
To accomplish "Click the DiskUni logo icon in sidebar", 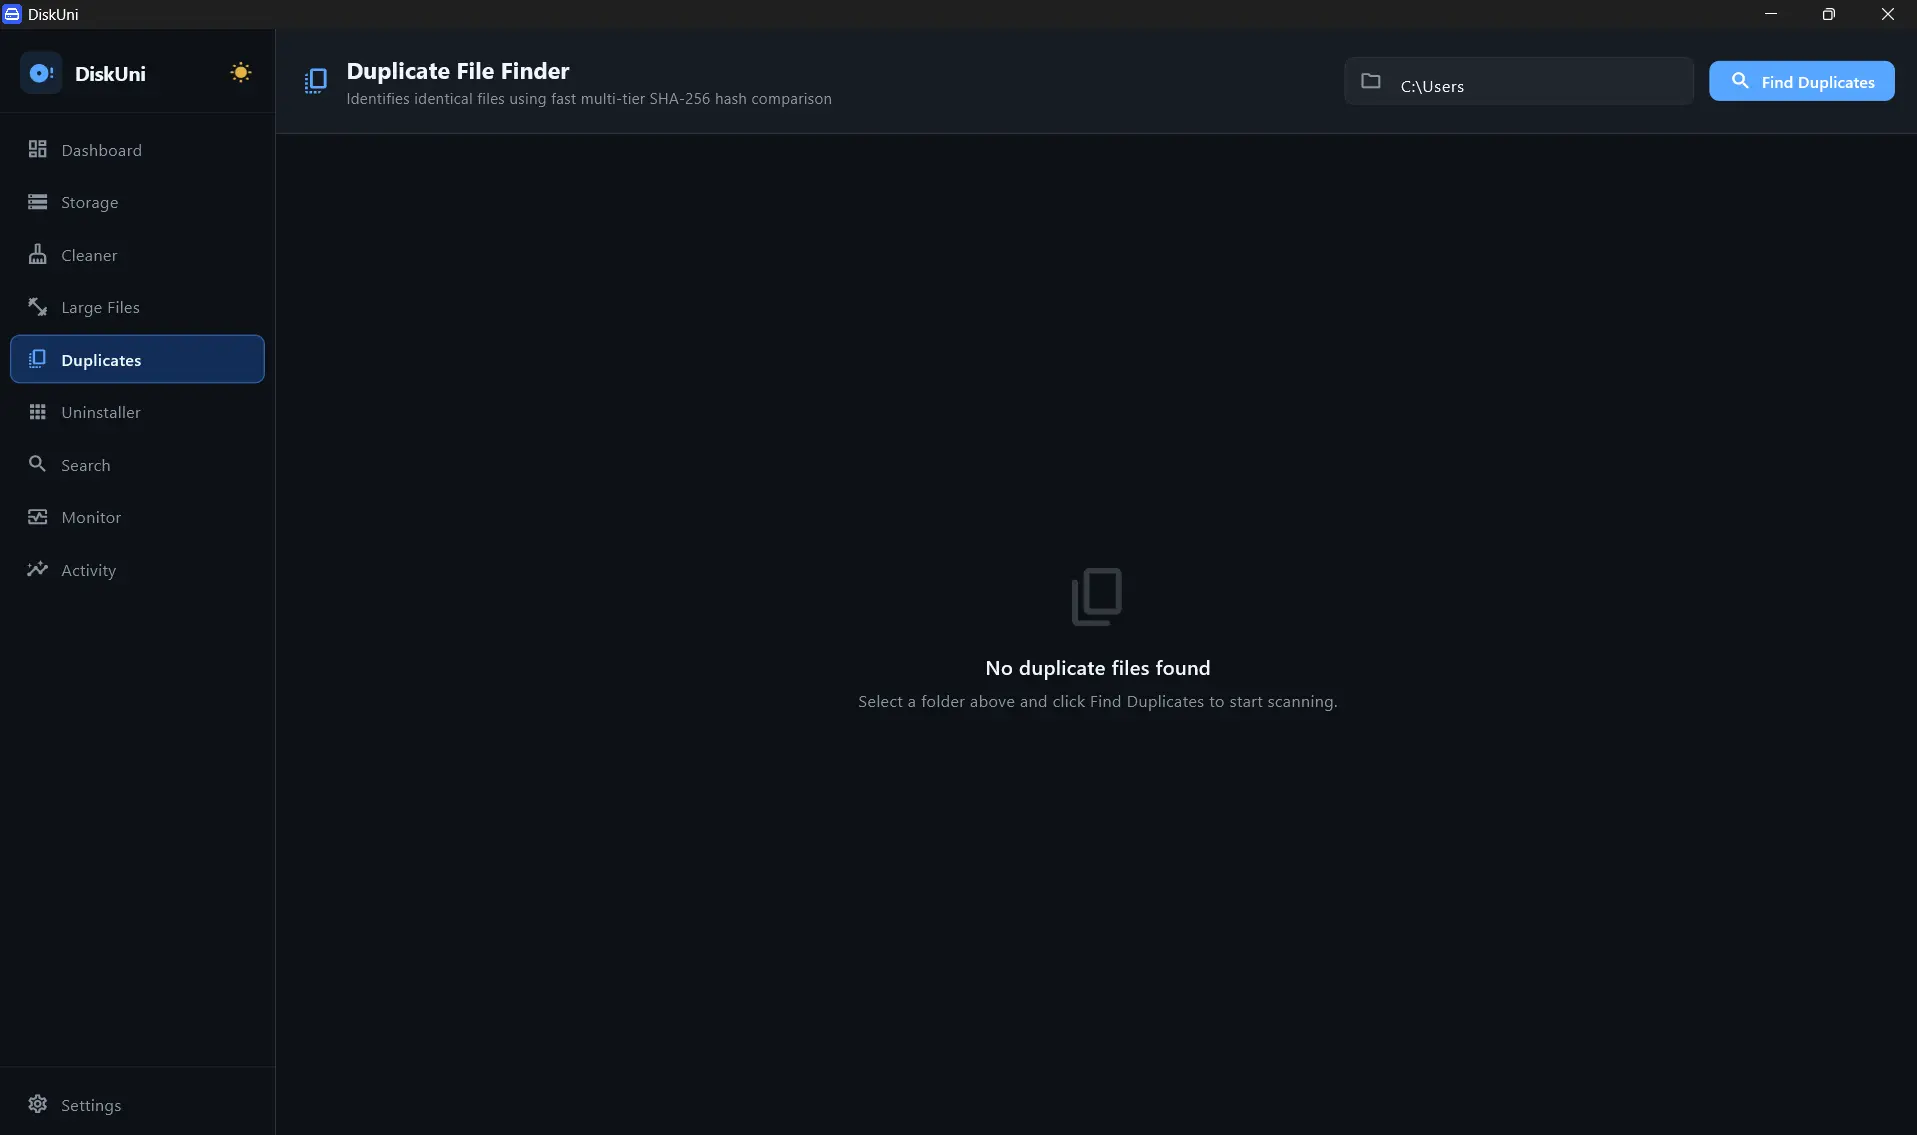I will [x=41, y=73].
